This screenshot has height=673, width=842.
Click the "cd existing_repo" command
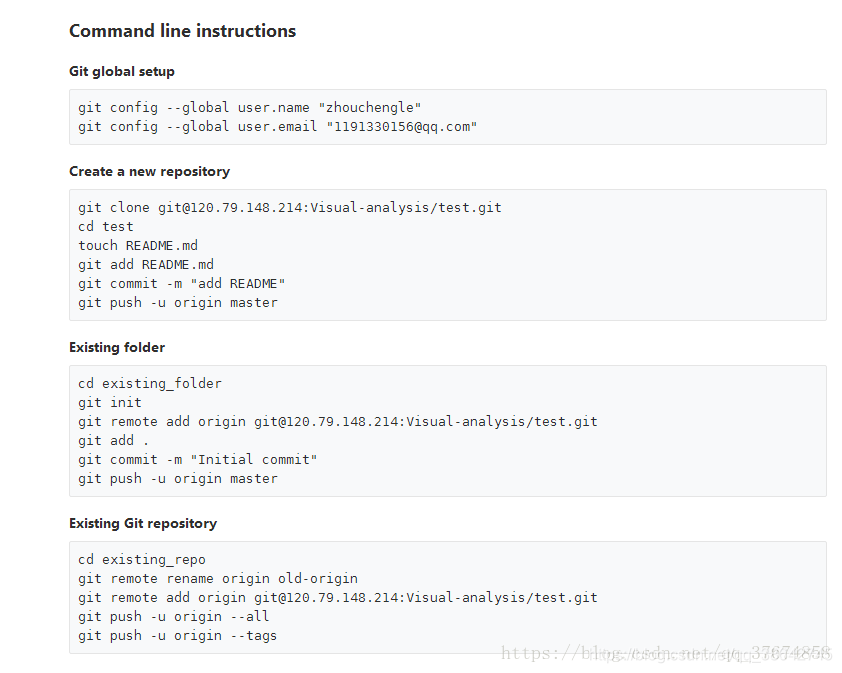[x=142, y=559]
